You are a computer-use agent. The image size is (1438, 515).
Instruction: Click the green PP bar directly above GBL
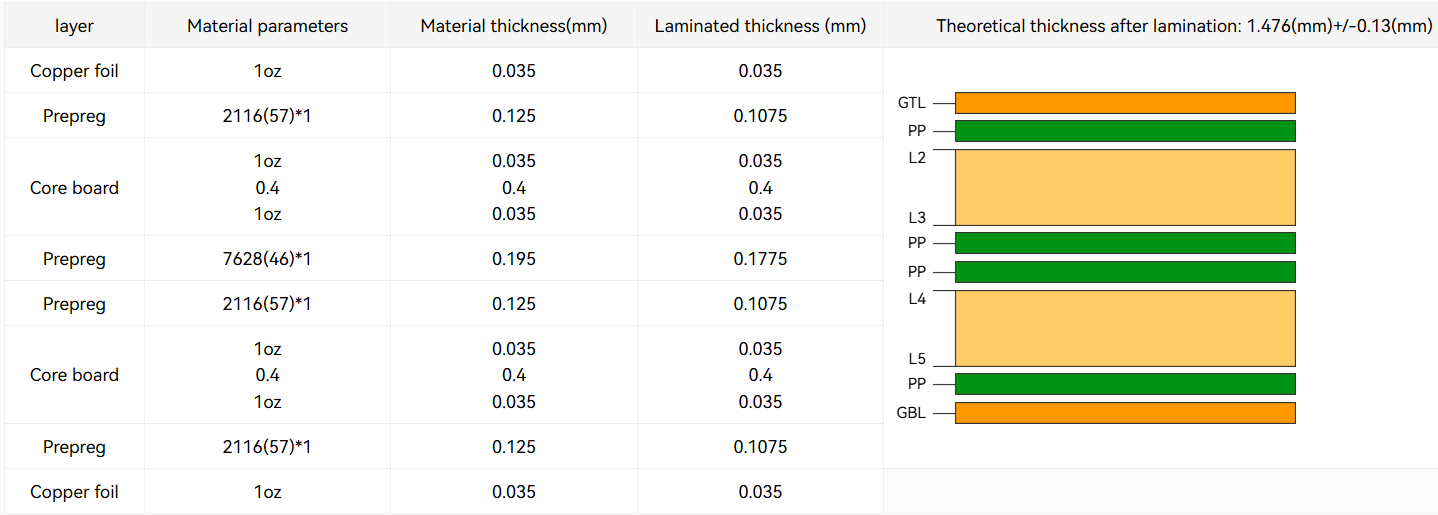1125,384
